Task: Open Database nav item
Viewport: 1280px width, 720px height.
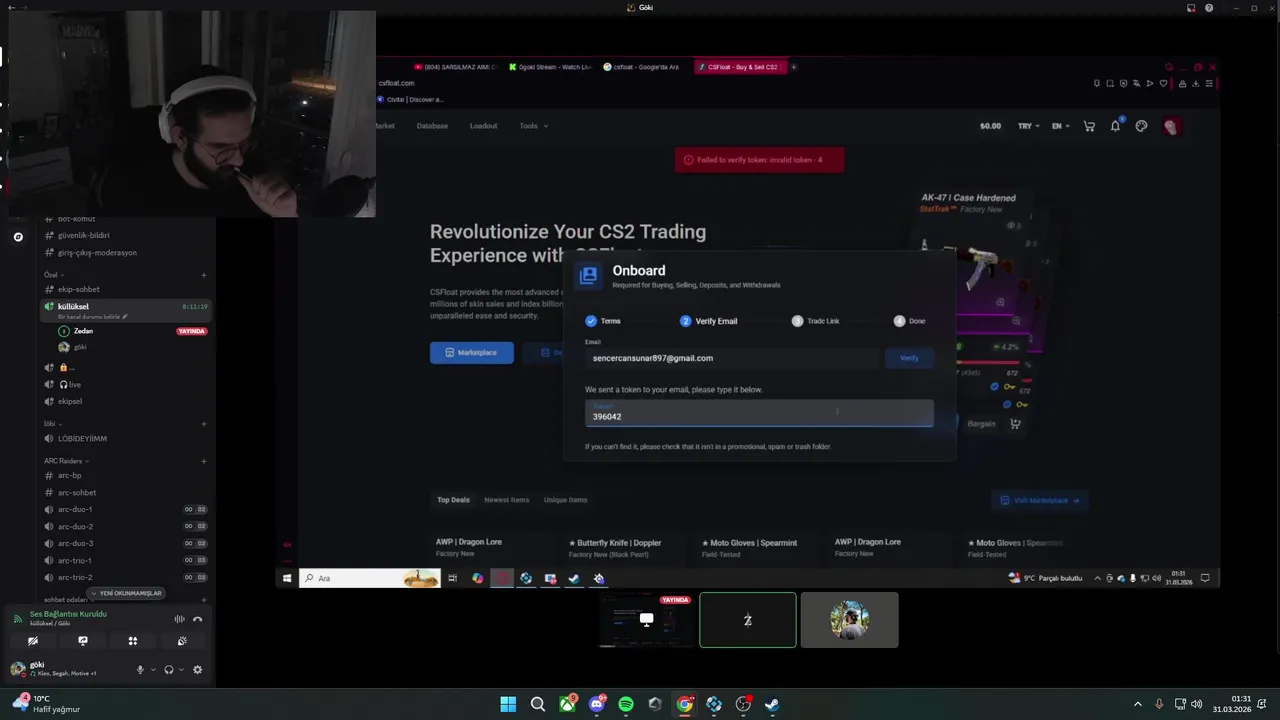Action: 432,126
